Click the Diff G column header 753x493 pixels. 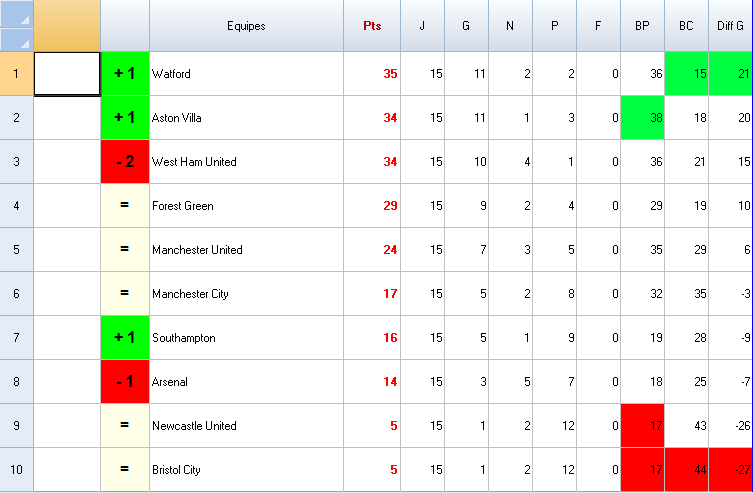[x=730, y=26]
